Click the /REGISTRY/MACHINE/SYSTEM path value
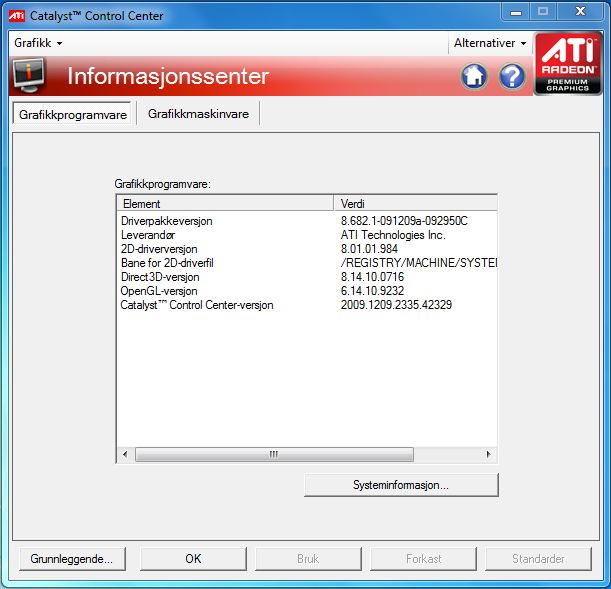Screen dimensions: 611x589 (x=419, y=263)
